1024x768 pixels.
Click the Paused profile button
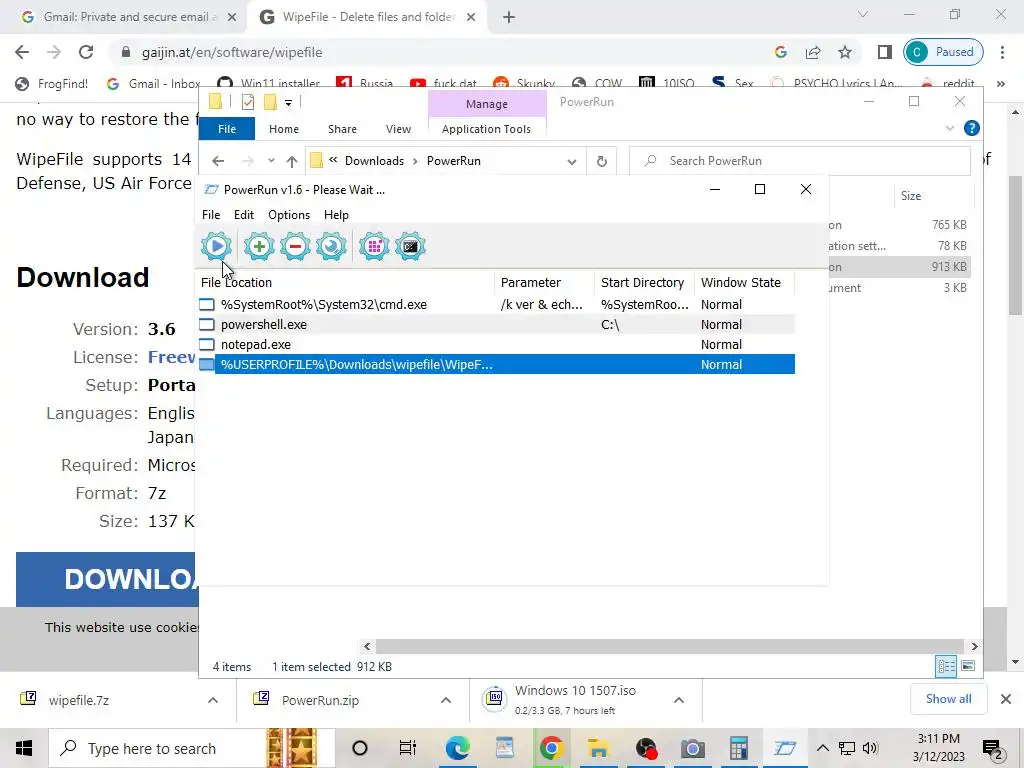coord(944,52)
